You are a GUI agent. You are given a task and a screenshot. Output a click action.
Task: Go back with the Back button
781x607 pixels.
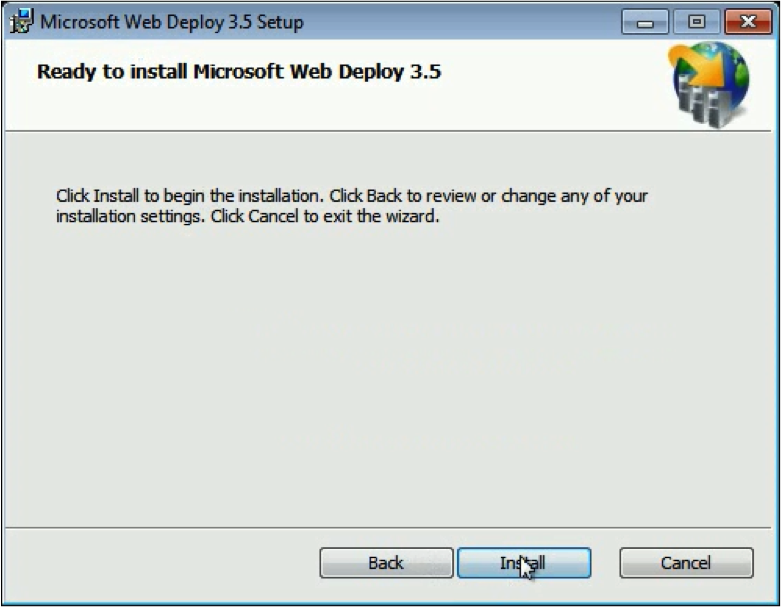[386, 563]
